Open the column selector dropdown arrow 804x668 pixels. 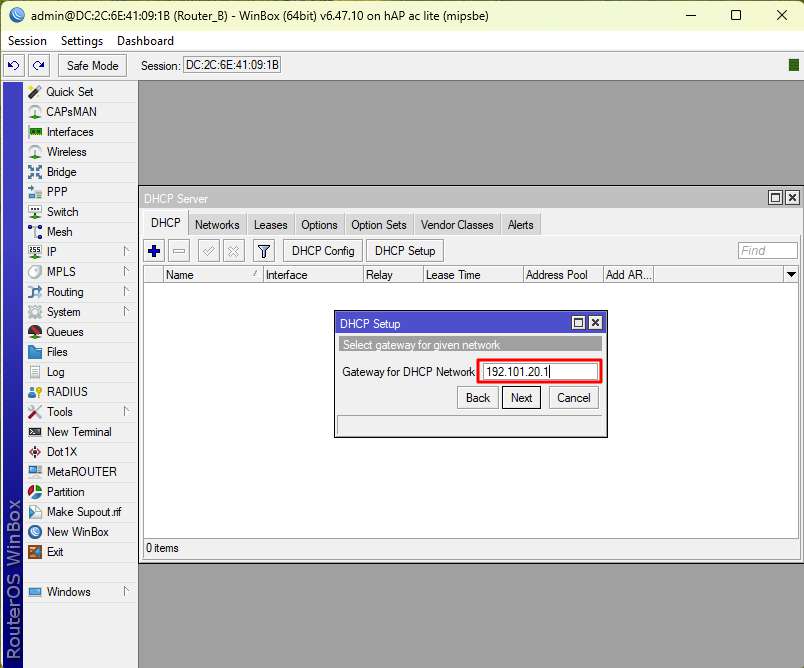(791, 275)
